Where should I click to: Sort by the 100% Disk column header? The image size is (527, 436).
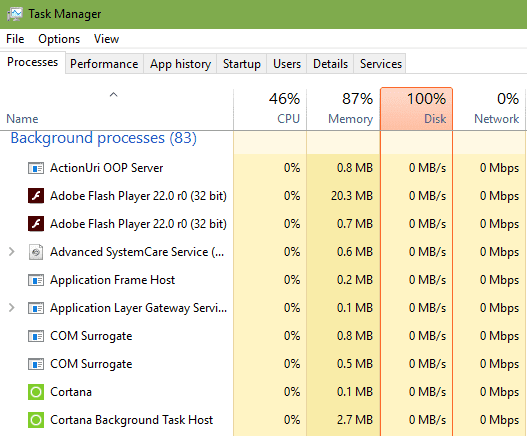[x=416, y=109]
